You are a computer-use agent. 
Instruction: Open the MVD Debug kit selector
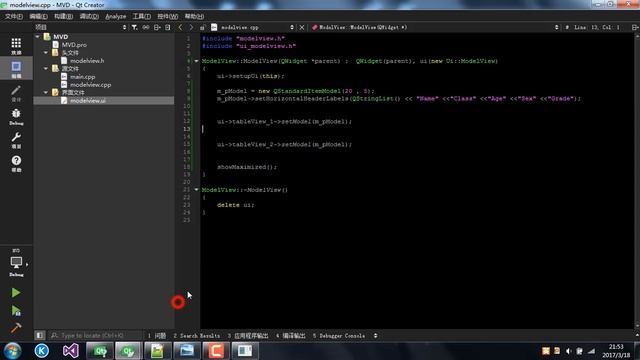[16, 263]
